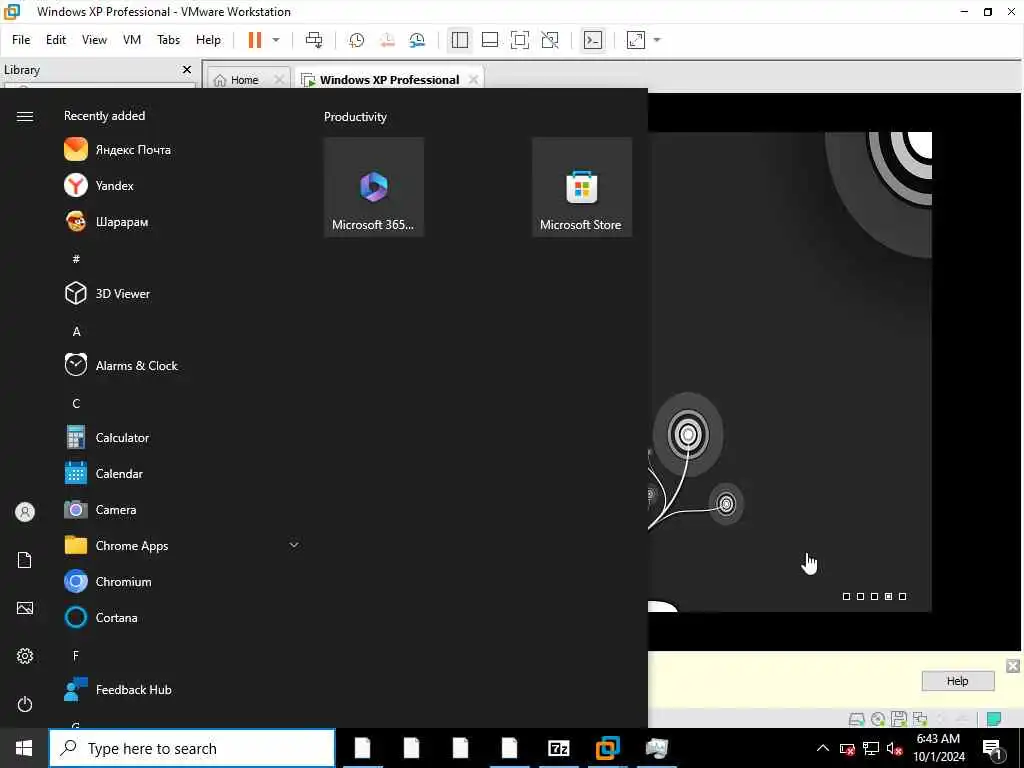Open the snapshot manager toolbar icon

coord(417,40)
